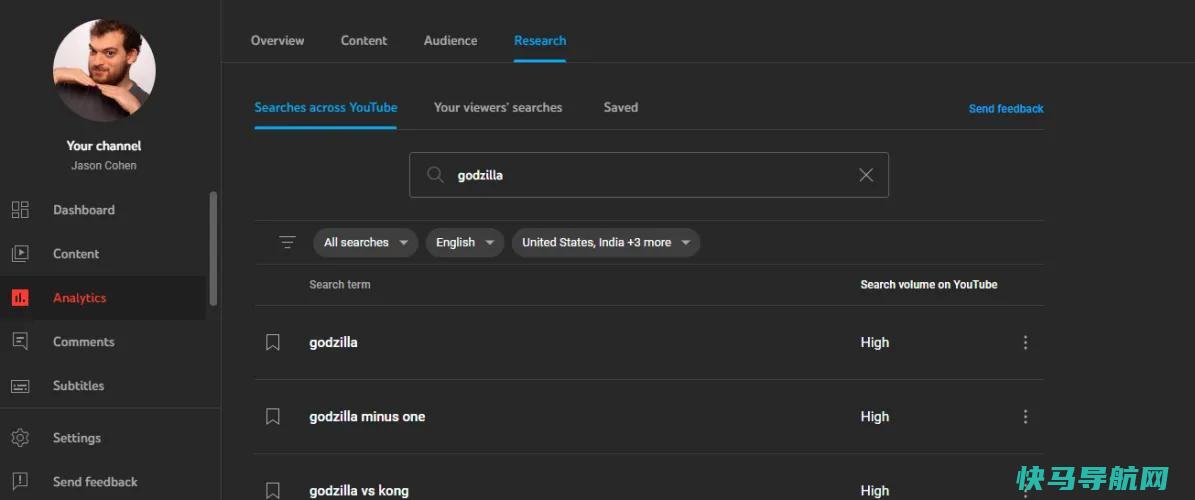Select the red Analytics bar-chart icon
This screenshot has width=1195, height=500.
(x=21, y=297)
